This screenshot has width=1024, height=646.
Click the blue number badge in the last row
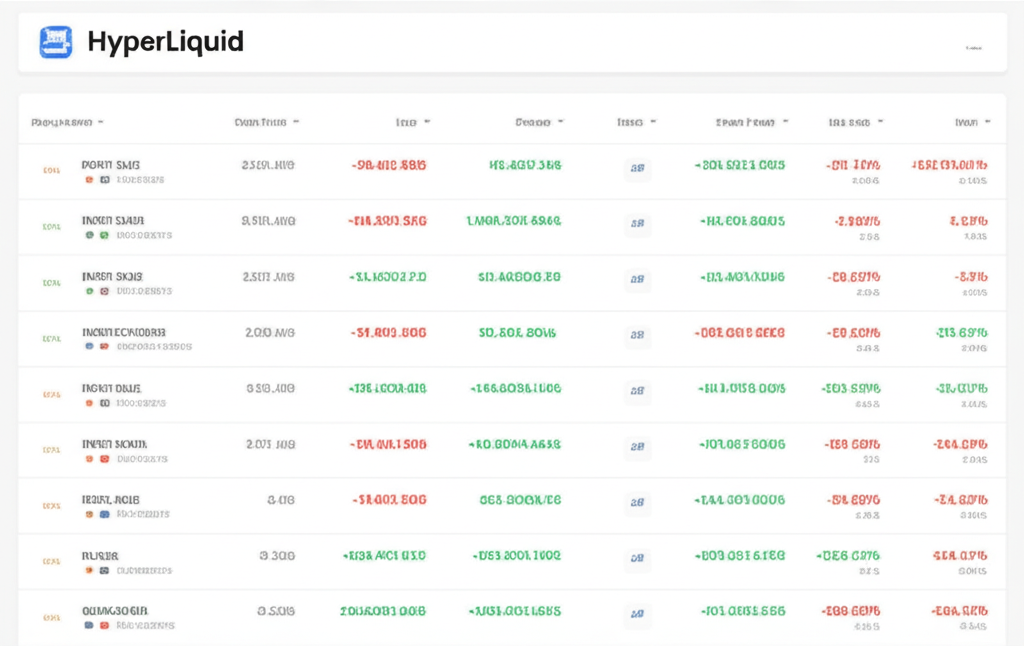point(637,614)
